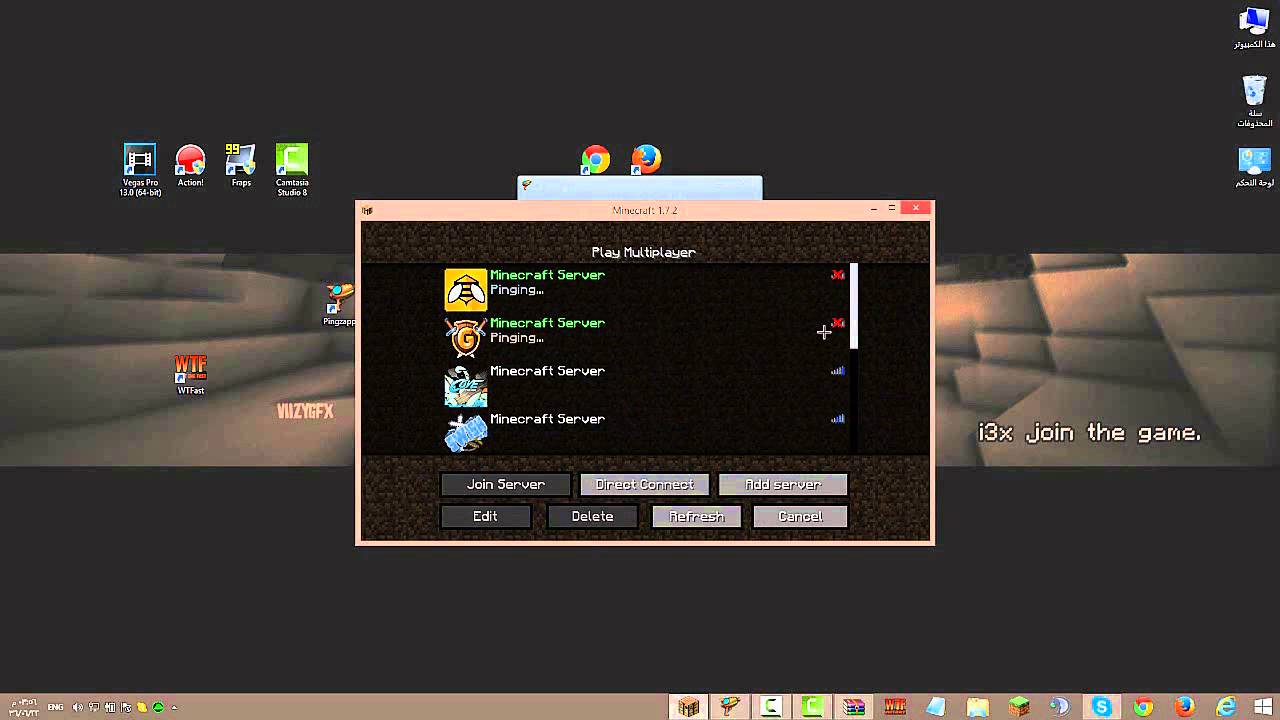Open Firefox desktop shortcut
The image size is (1280, 720).
(x=646, y=160)
